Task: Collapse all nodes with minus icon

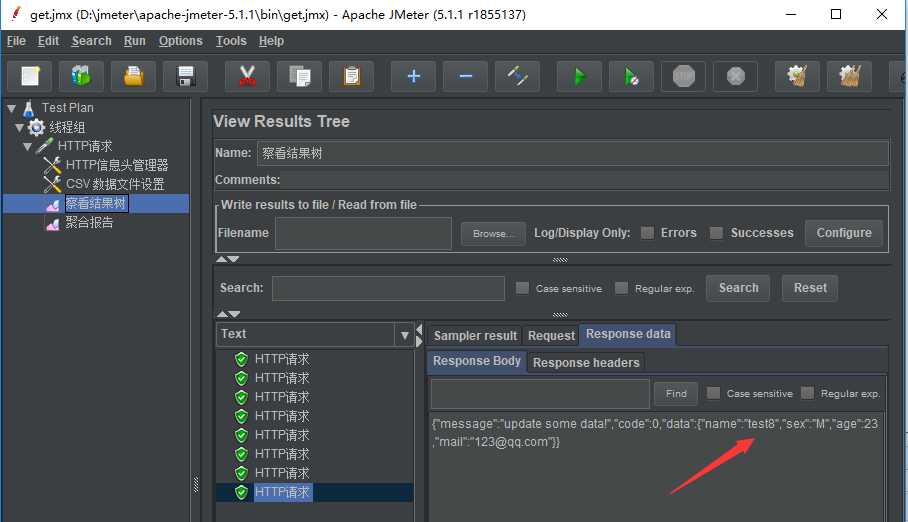Action: pos(466,76)
